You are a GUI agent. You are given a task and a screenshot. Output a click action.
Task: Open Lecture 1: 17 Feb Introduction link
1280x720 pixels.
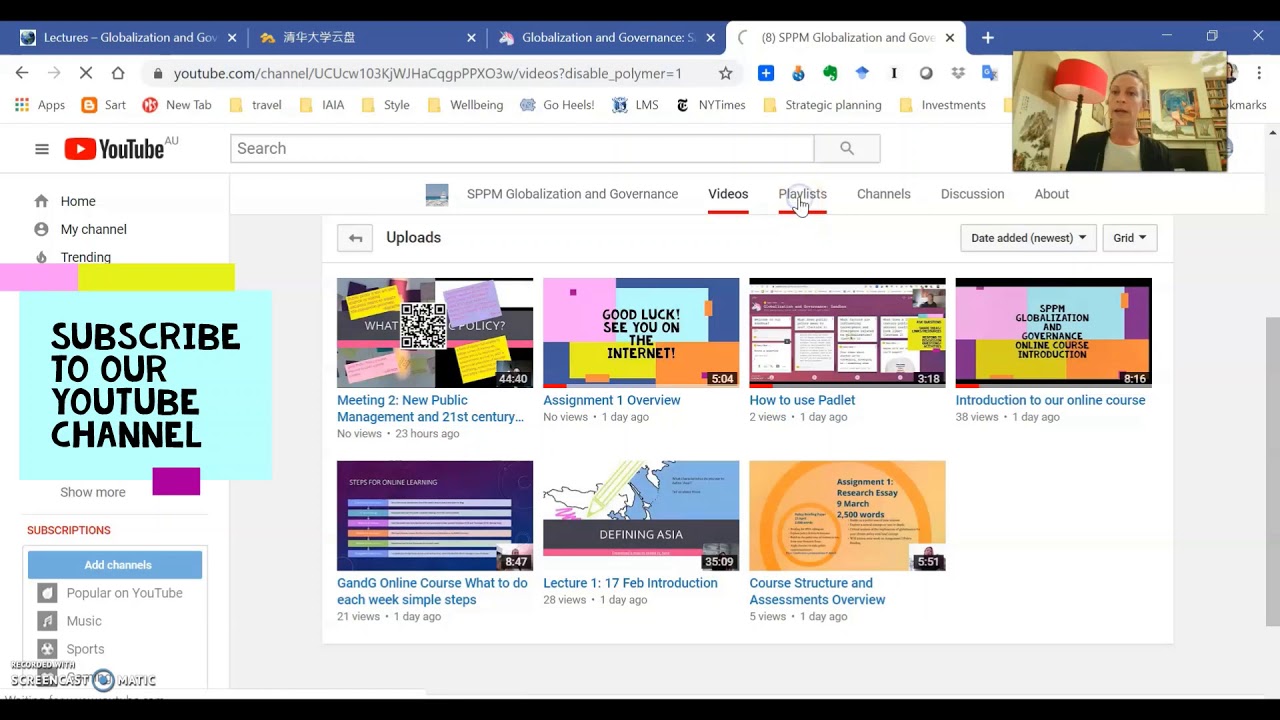630,583
